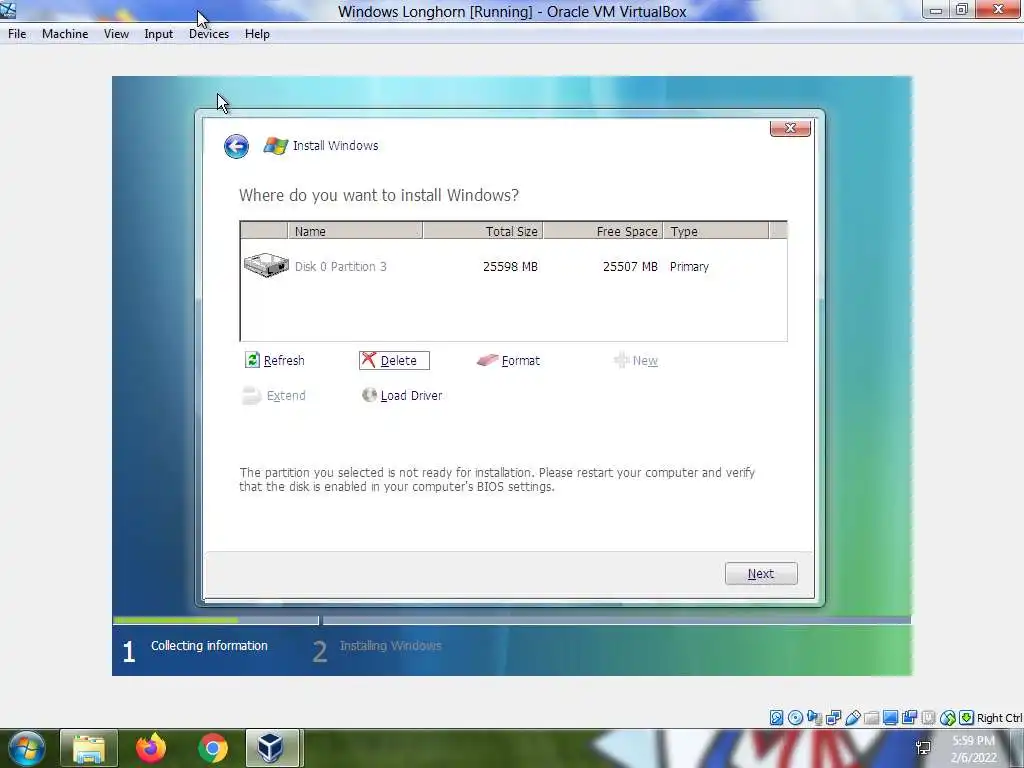Click the VirtualBox shared folders icon
This screenshot has width=1024, height=768.
click(x=871, y=718)
